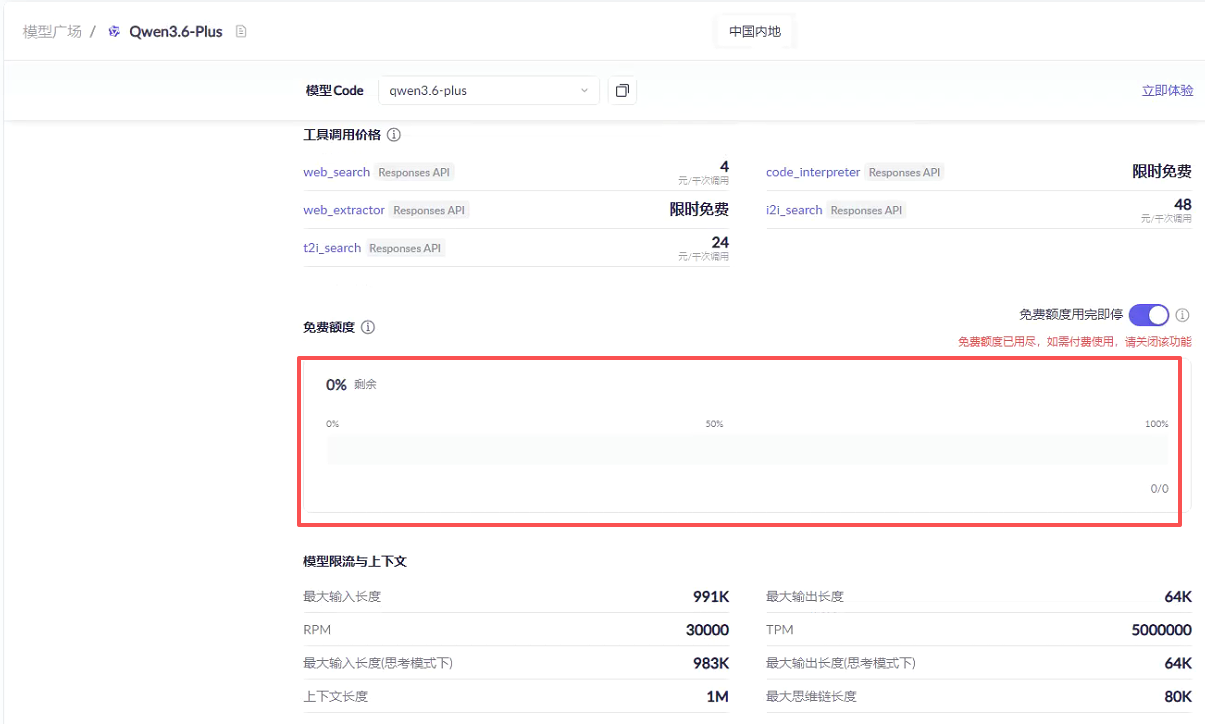Screen dimensions: 1205x724
Task: Select the 中国内地 region tab
Action: [755, 31]
